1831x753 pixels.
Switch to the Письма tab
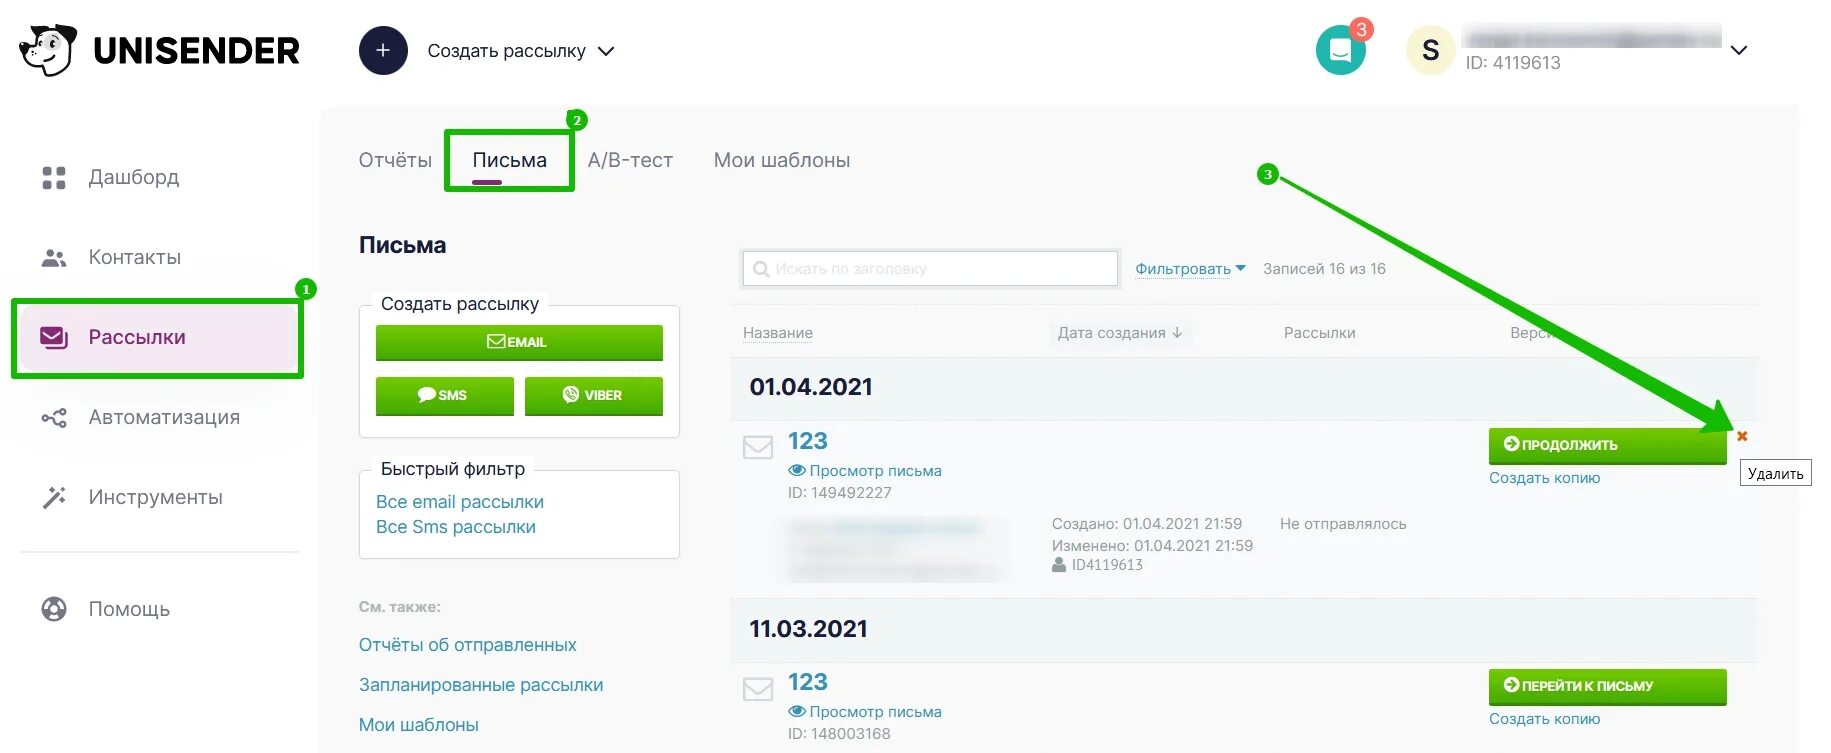click(x=509, y=160)
